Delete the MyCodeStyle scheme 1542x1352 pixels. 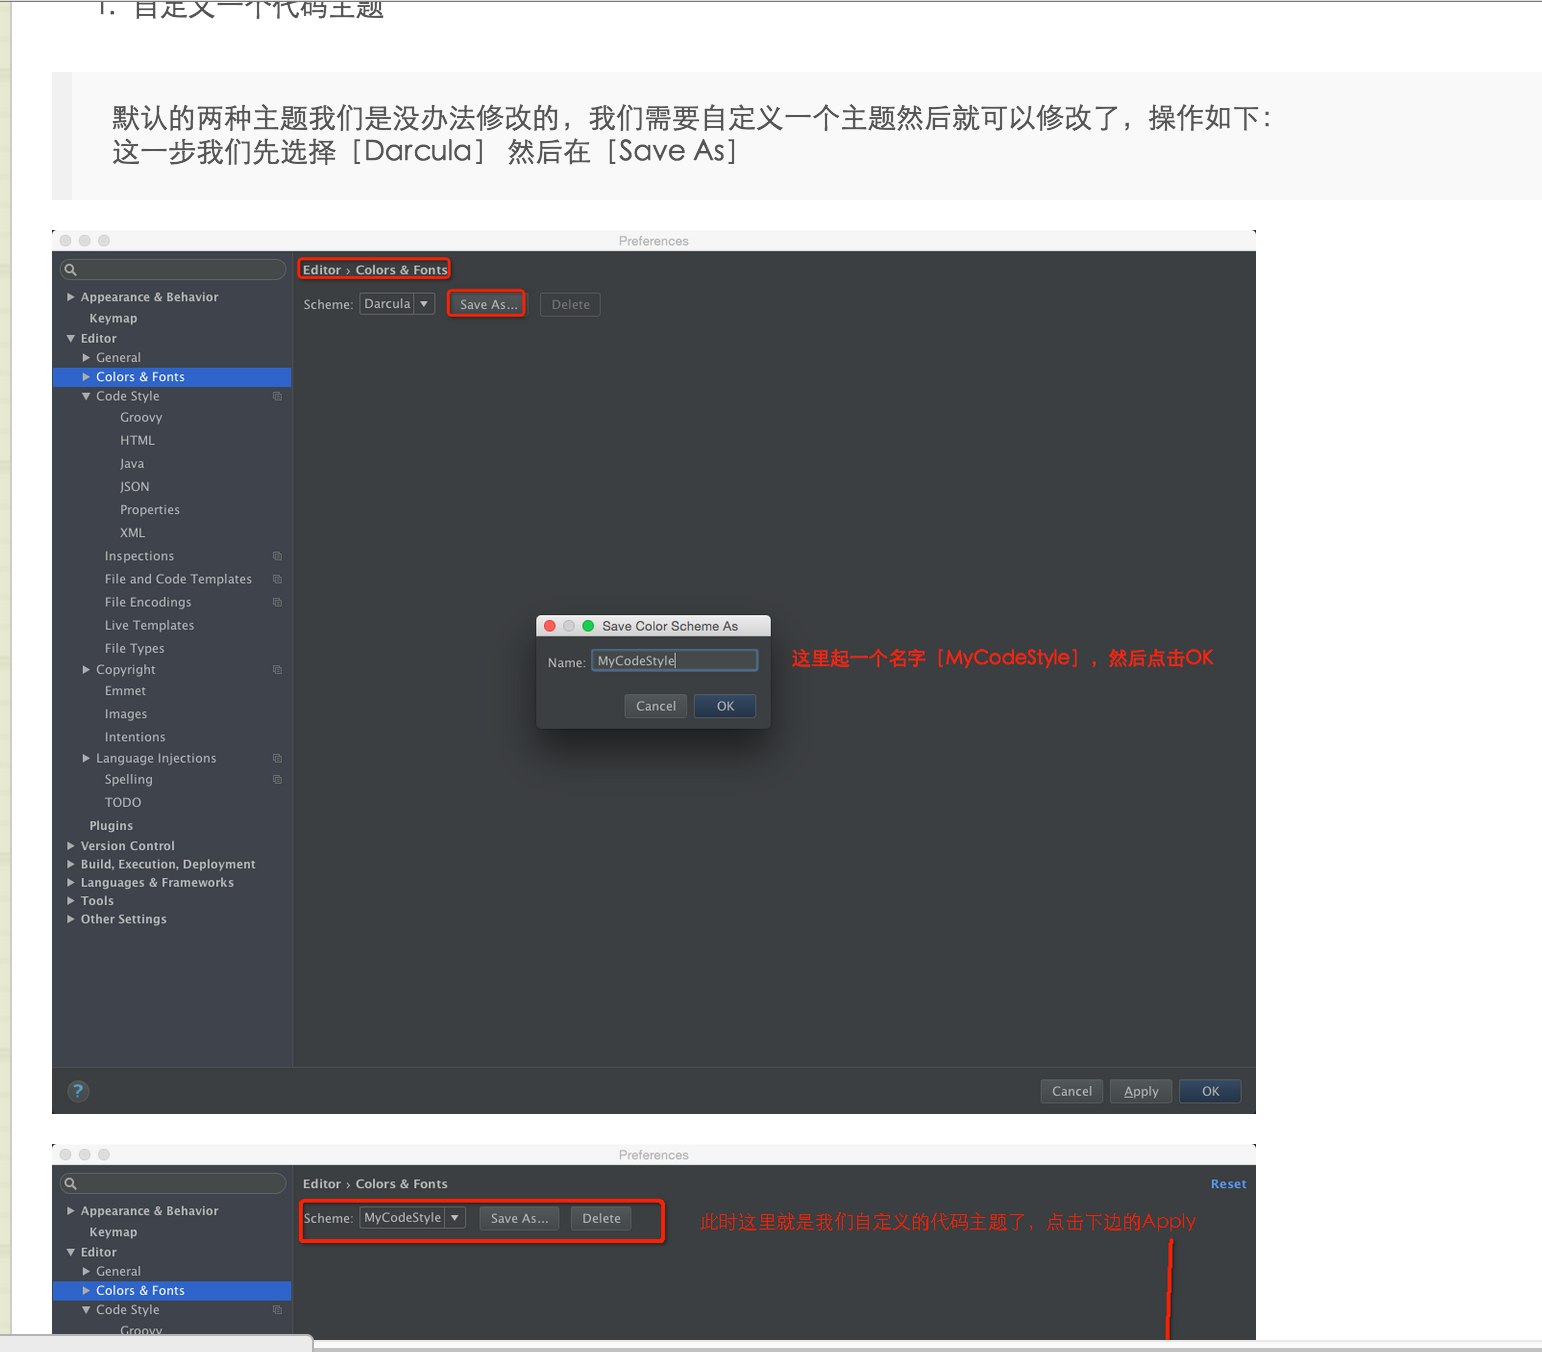[601, 1218]
